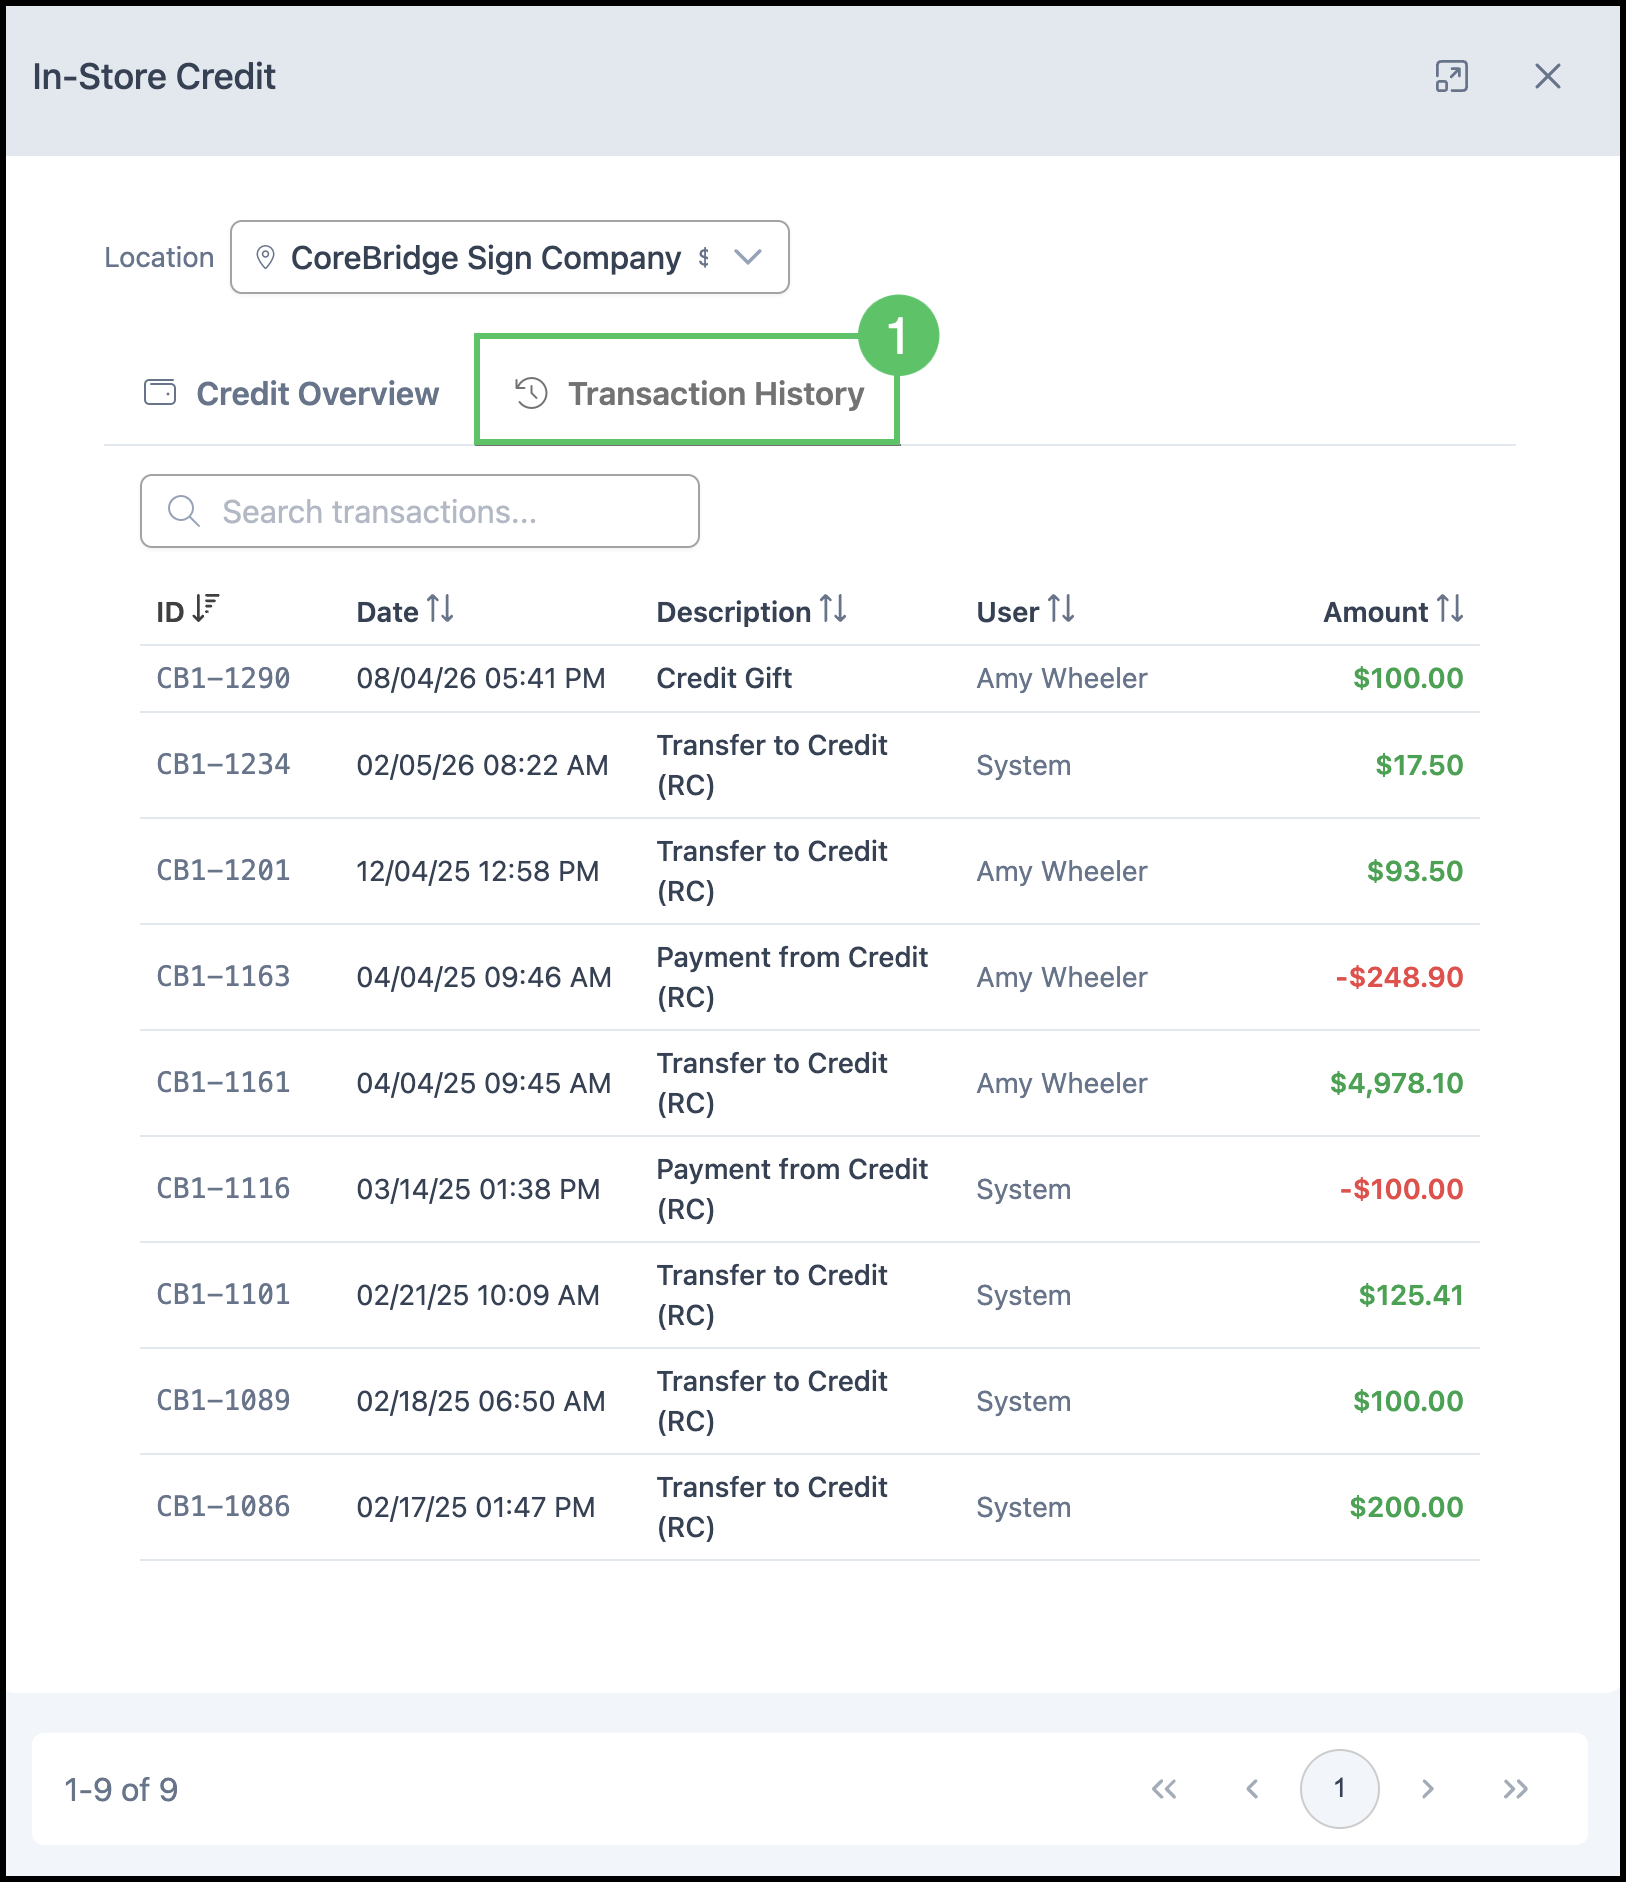Image resolution: width=1626 pixels, height=1882 pixels.
Task: Sort by Description column sort icon
Action: 833,608
